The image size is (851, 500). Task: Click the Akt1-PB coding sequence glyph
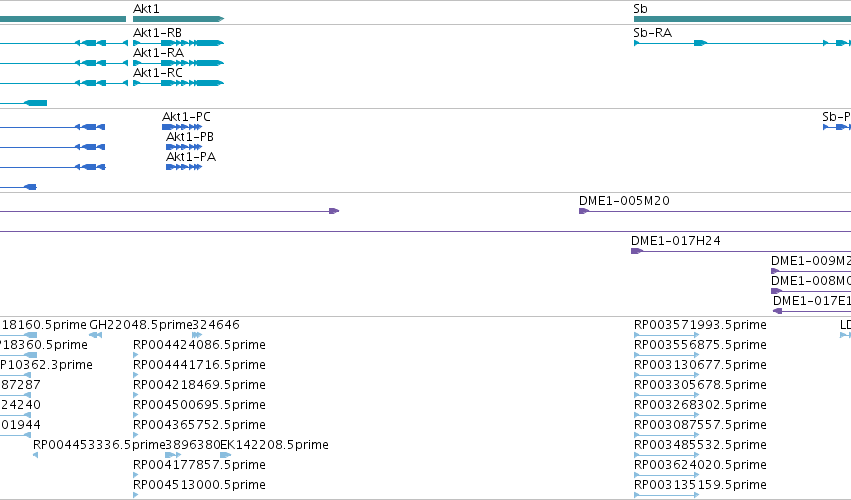(x=184, y=147)
